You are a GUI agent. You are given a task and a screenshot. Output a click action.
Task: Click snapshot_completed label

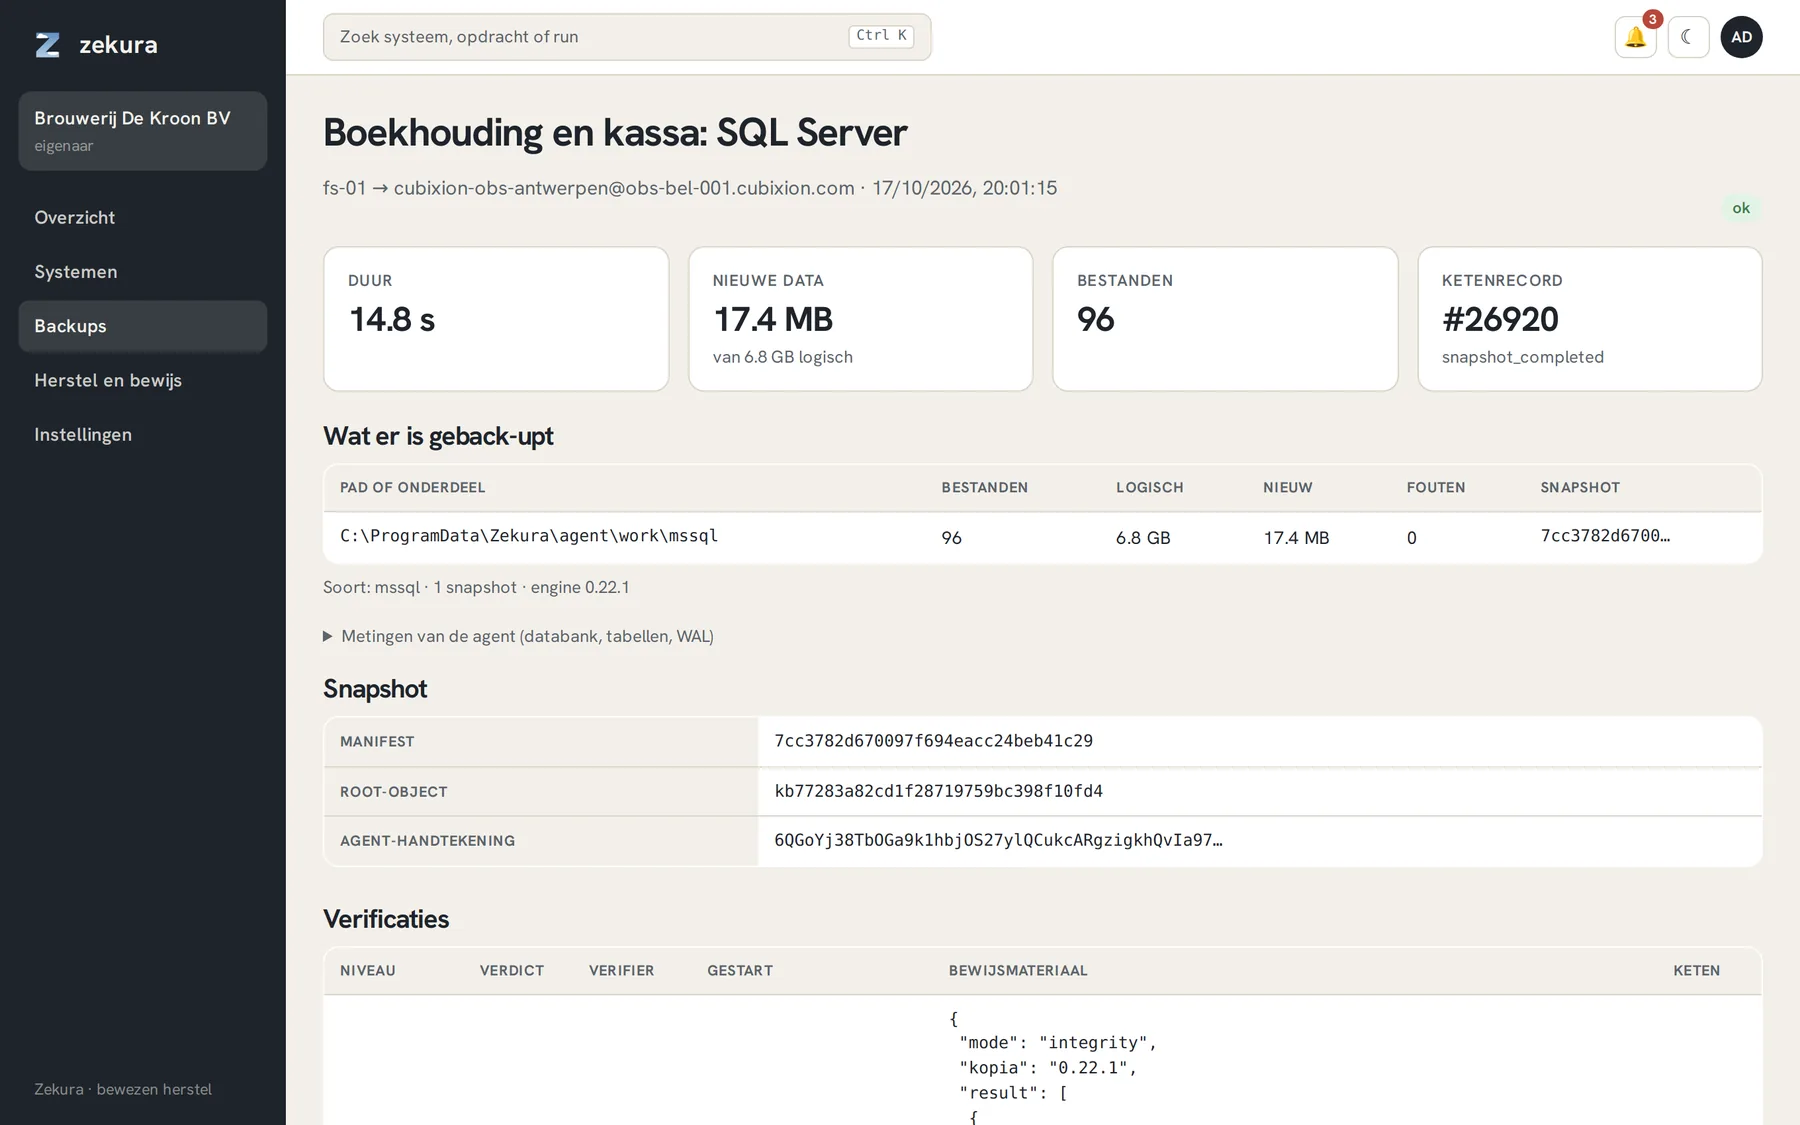click(1523, 357)
